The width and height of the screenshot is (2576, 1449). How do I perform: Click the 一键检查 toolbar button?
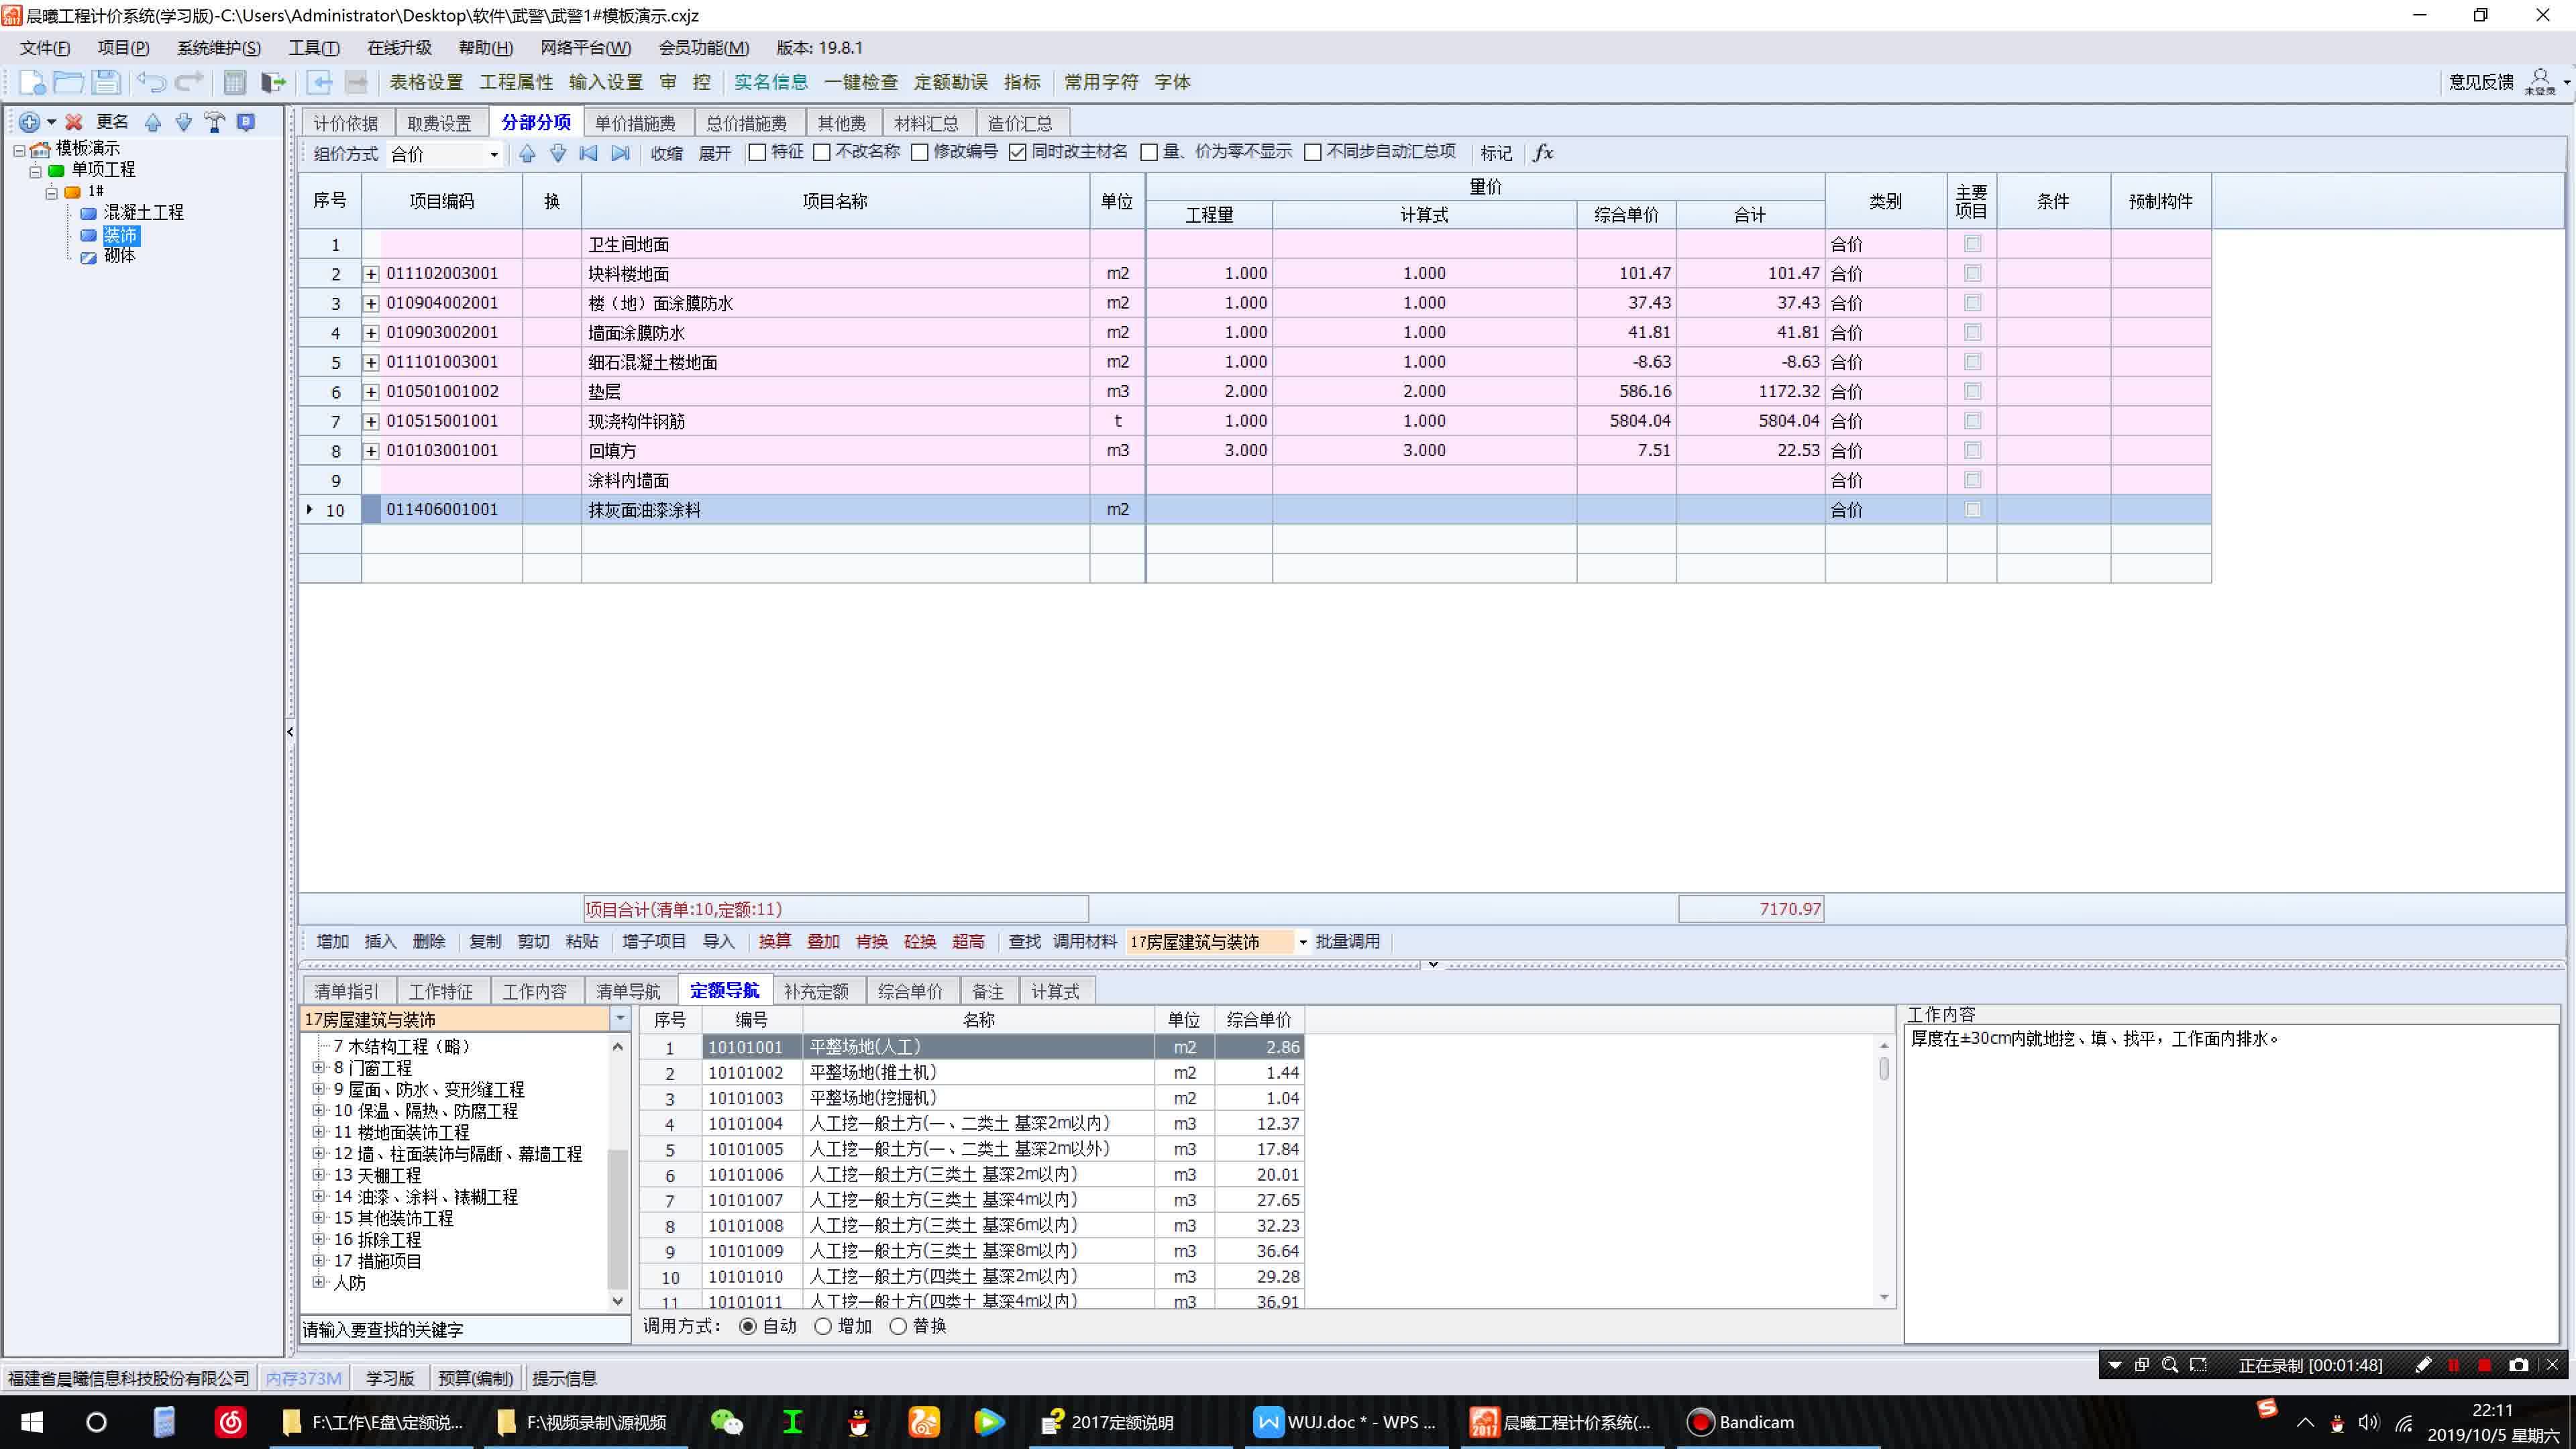point(860,82)
